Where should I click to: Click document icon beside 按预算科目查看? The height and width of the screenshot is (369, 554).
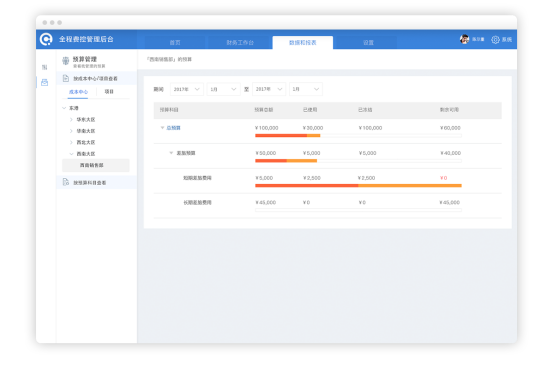(x=66, y=182)
